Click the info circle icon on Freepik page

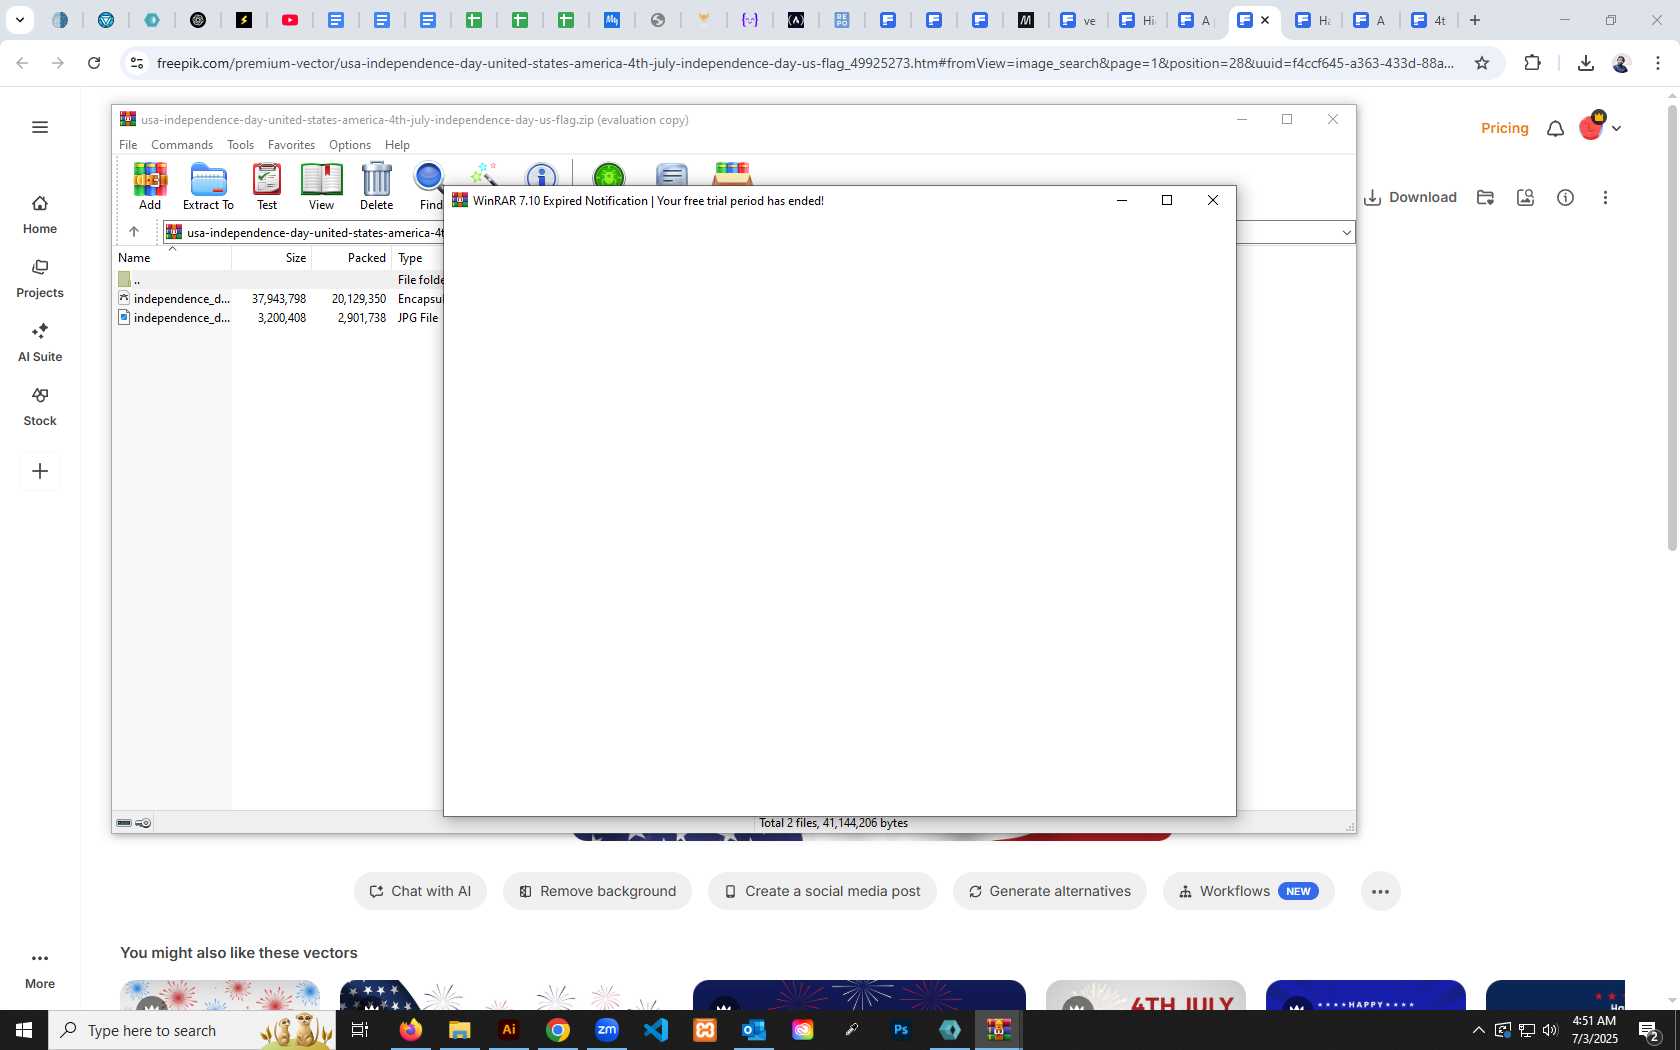[1565, 197]
